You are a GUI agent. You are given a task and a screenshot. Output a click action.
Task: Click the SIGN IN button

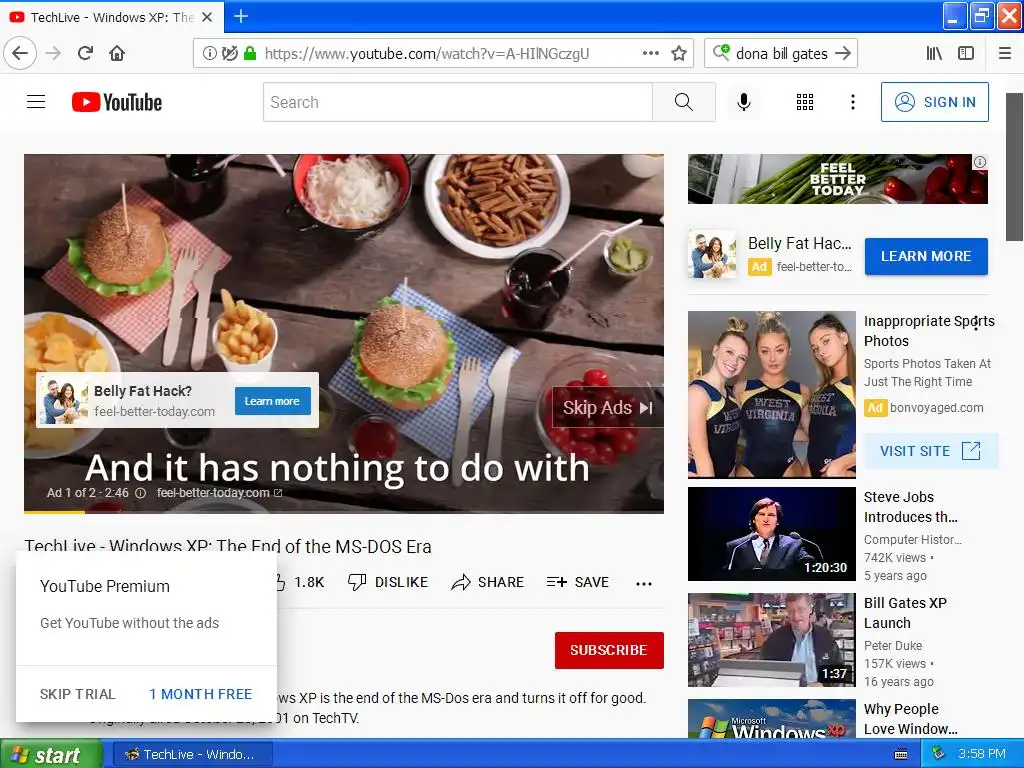click(x=935, y=102)
